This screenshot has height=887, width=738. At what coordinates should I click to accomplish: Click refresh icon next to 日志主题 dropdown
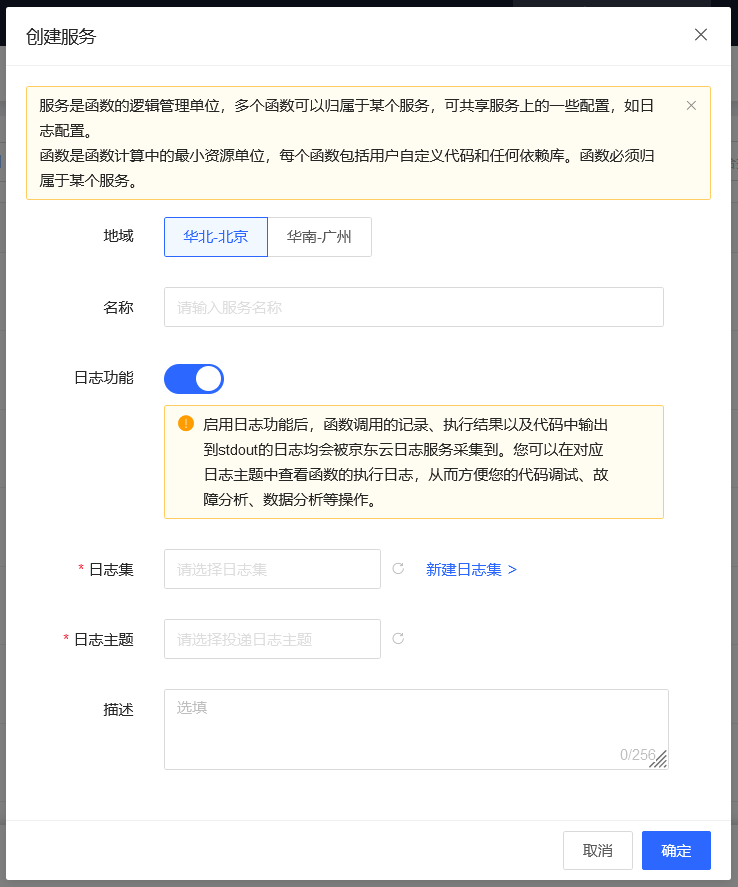pos(398,639)
